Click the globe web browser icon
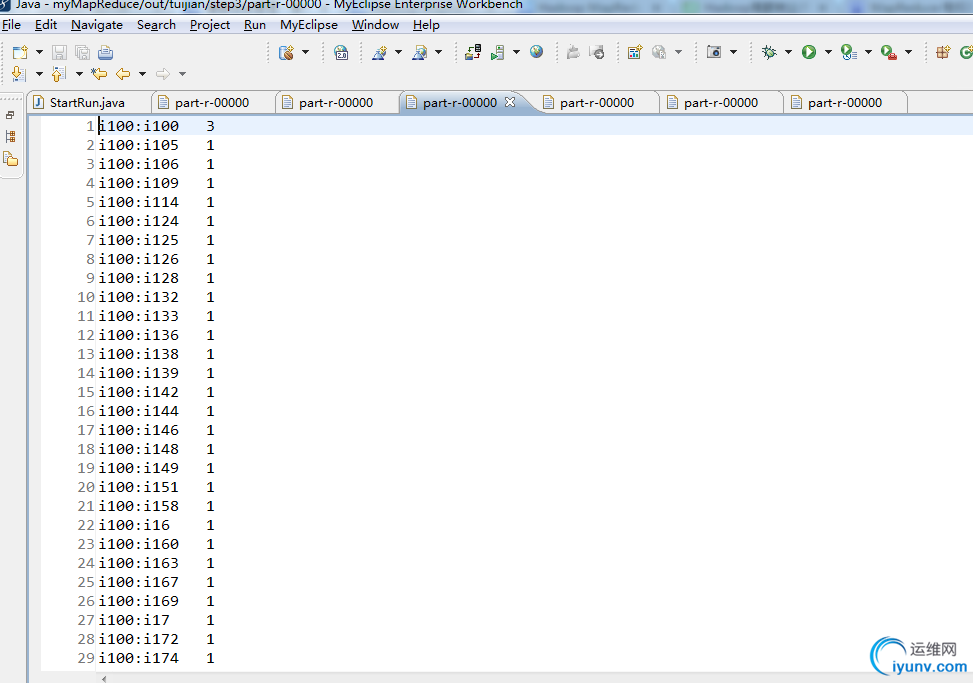The width and height of the screenshot is (973, 683). [x=537, y=52]
